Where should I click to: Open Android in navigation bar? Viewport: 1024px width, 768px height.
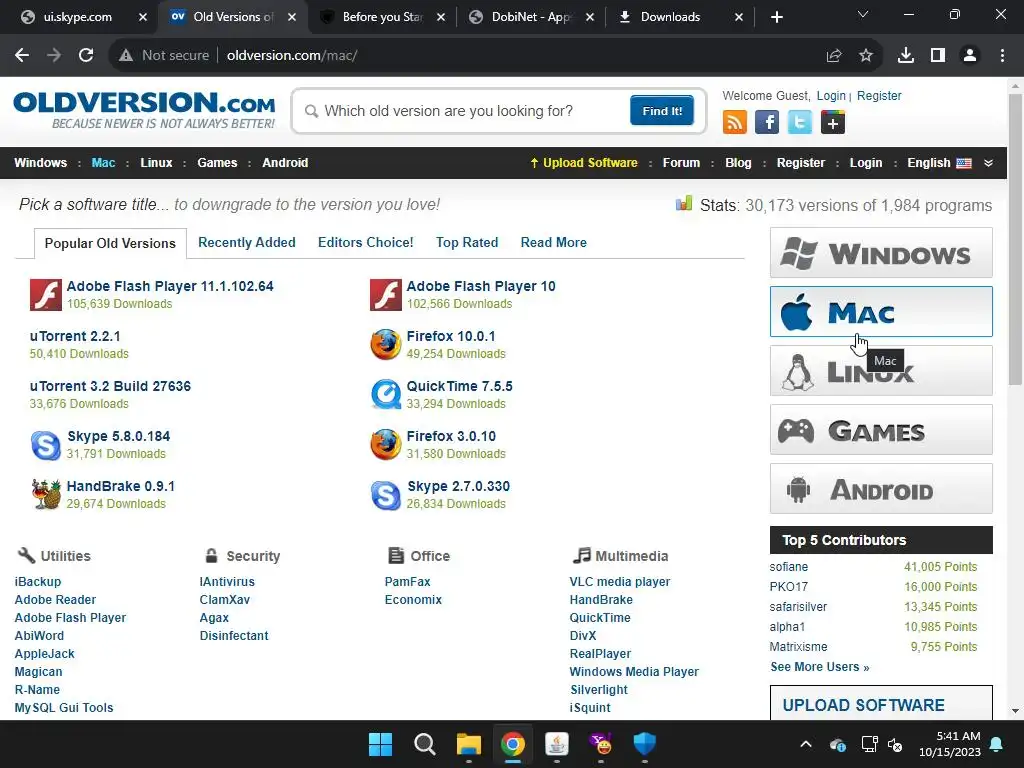(285, 163)
